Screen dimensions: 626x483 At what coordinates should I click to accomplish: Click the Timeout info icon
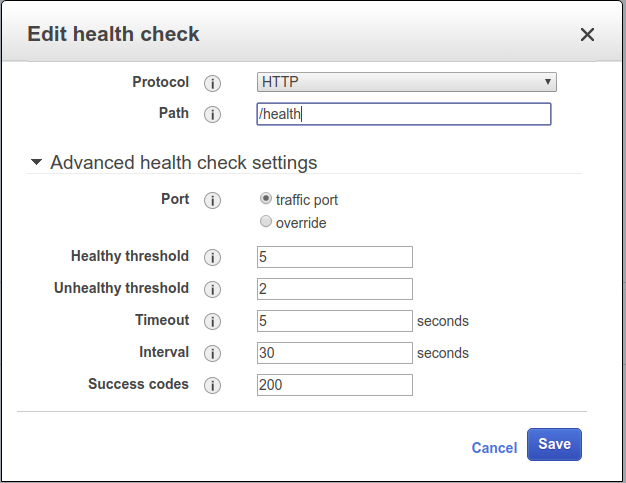click(x=212, y=321)
